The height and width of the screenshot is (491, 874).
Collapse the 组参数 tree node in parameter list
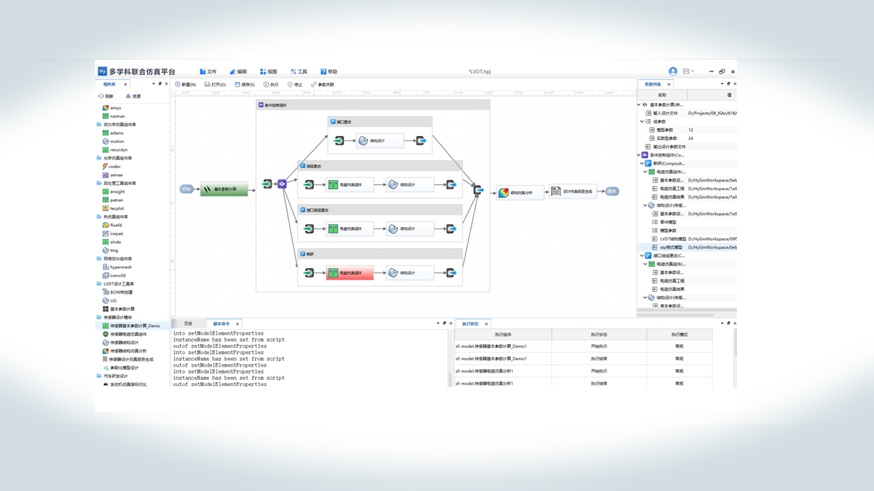click(x=643, y=122)
